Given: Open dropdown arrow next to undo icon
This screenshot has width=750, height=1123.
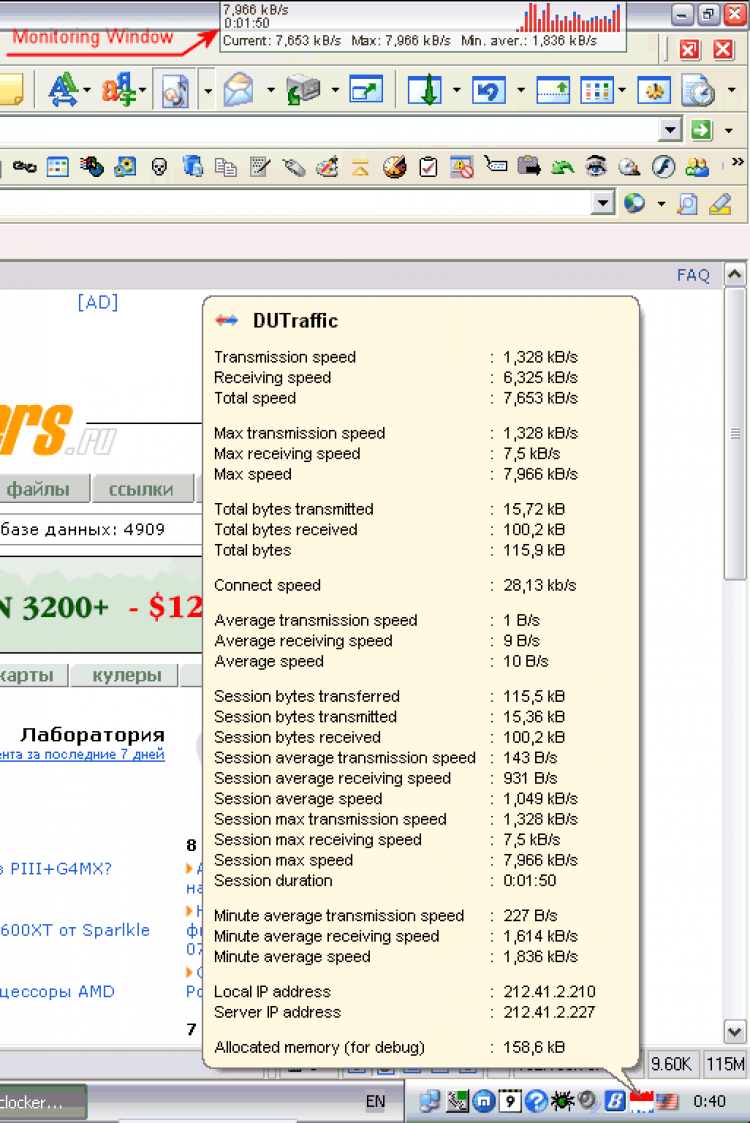Looking at the screenshot, I should (521, 91).
